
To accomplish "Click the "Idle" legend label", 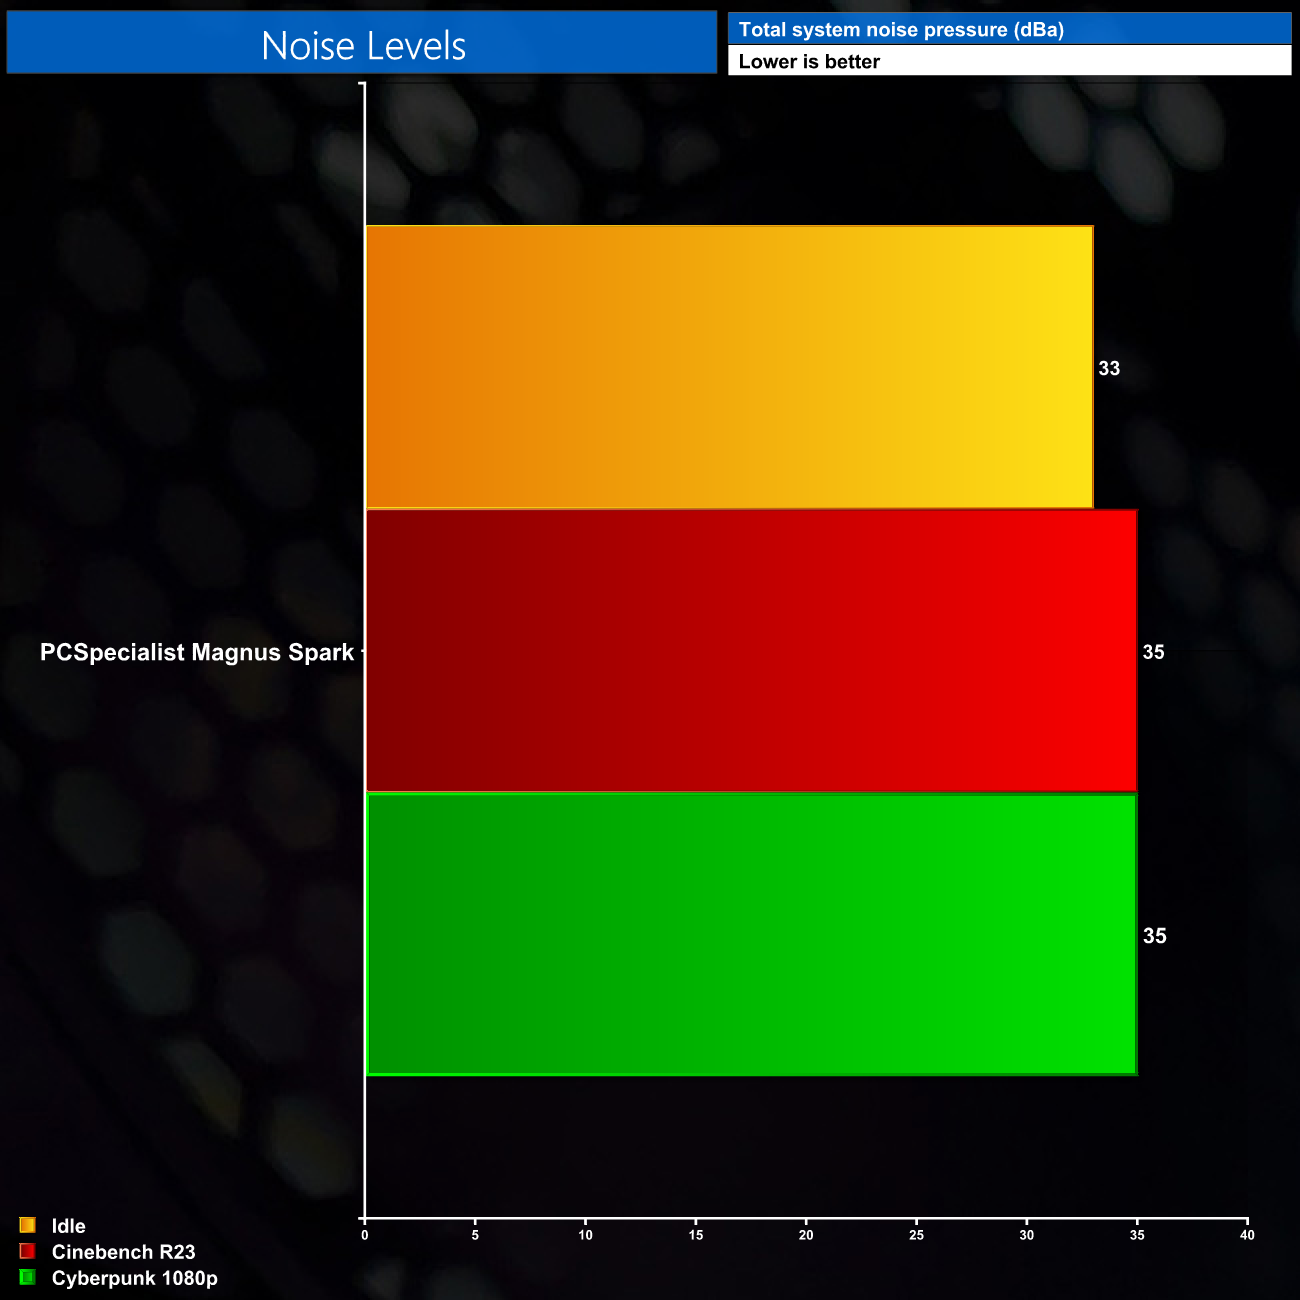I will click(x=69, y=1226).
